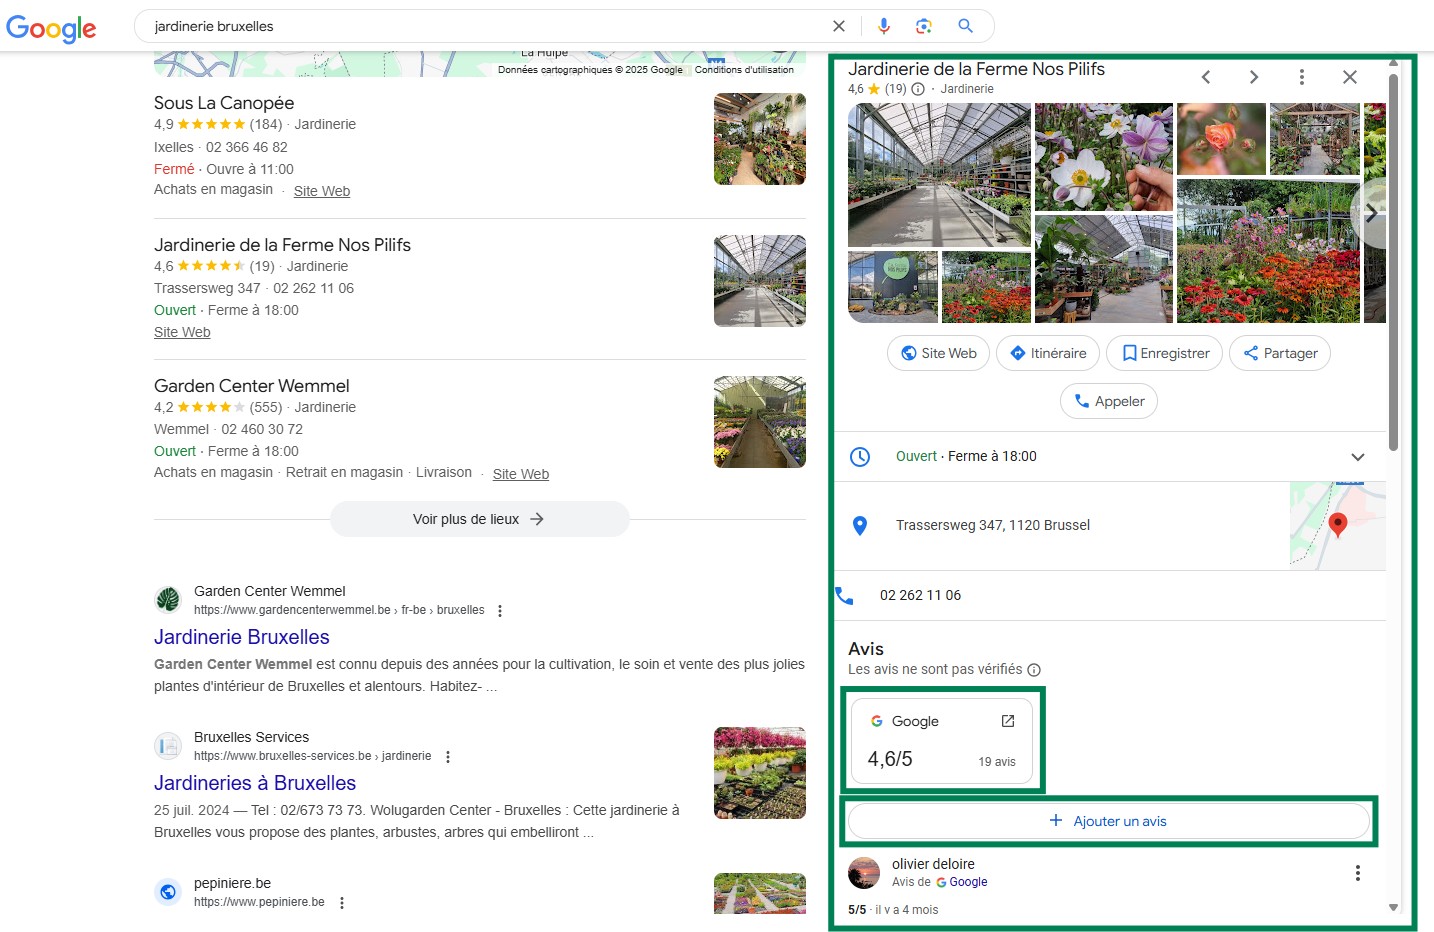The image size is (1434, 932).
Task: Open more options for Garden Center Wemmel result
Action: [x=500, y=611]
